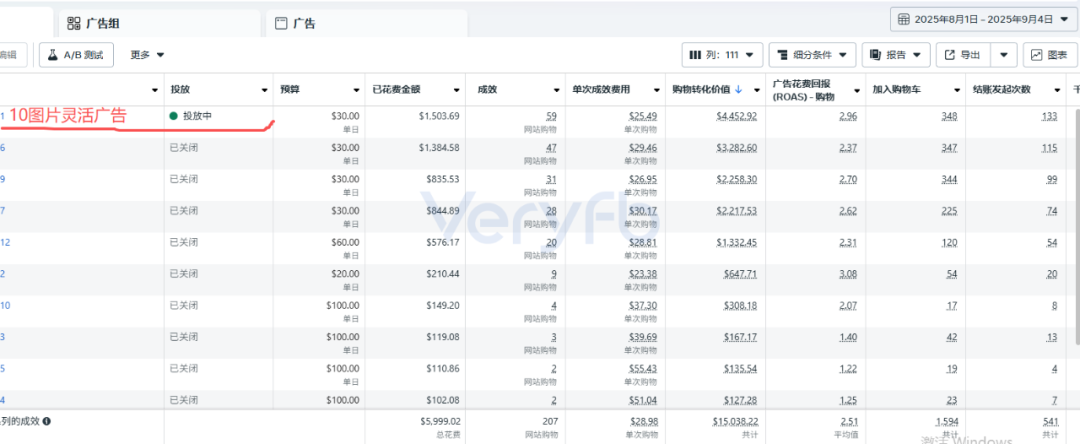Image resolution: width=1080 pixels, height=444 pixels.
Task: Click the ROAS value 3.08
Action: 849,273
